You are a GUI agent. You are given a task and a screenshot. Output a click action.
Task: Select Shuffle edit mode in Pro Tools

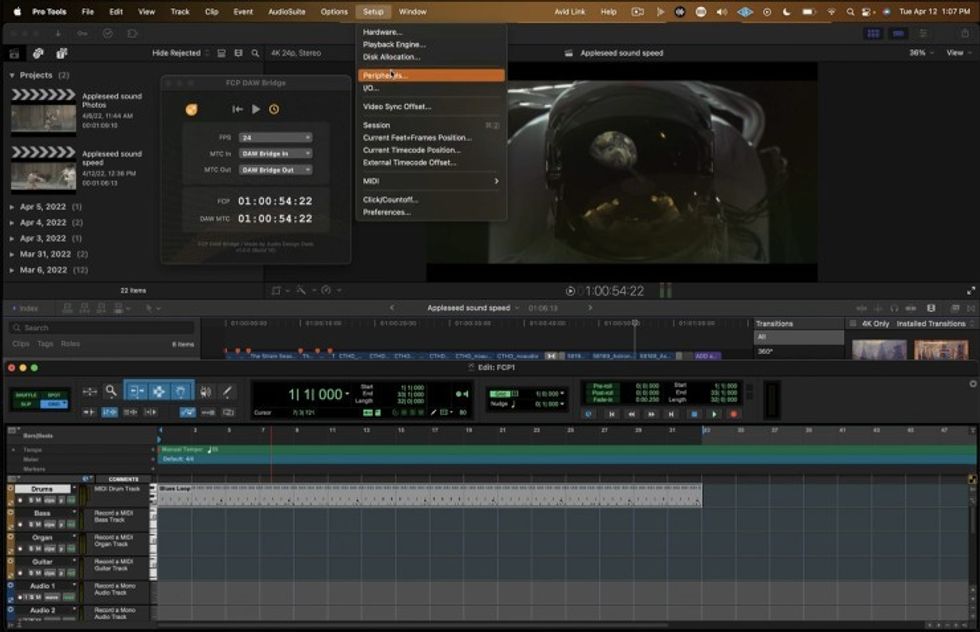pyautogui.click(x=26, y=395)
